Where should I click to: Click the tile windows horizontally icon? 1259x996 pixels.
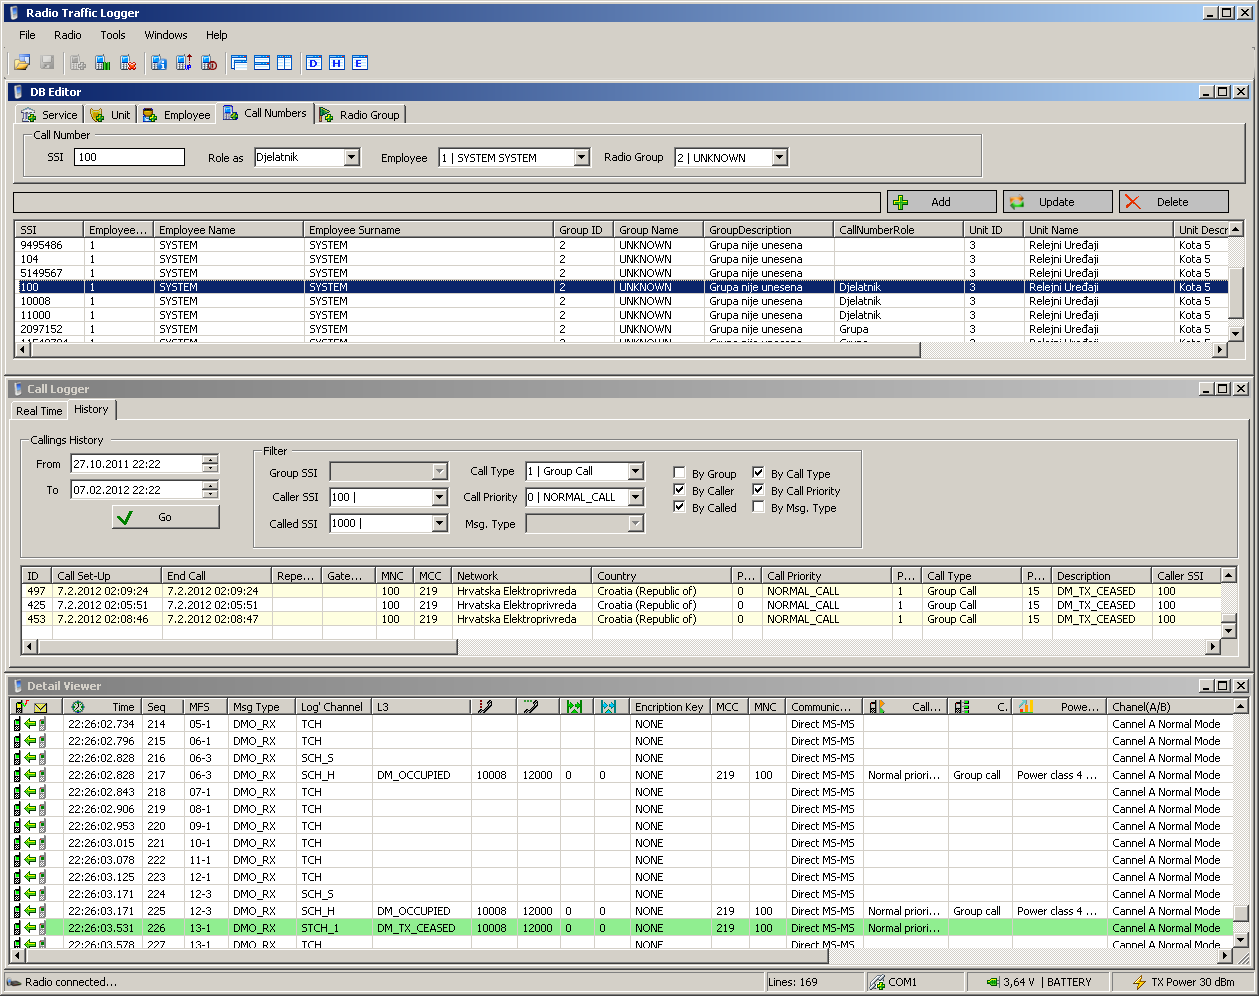pos(262,63)
